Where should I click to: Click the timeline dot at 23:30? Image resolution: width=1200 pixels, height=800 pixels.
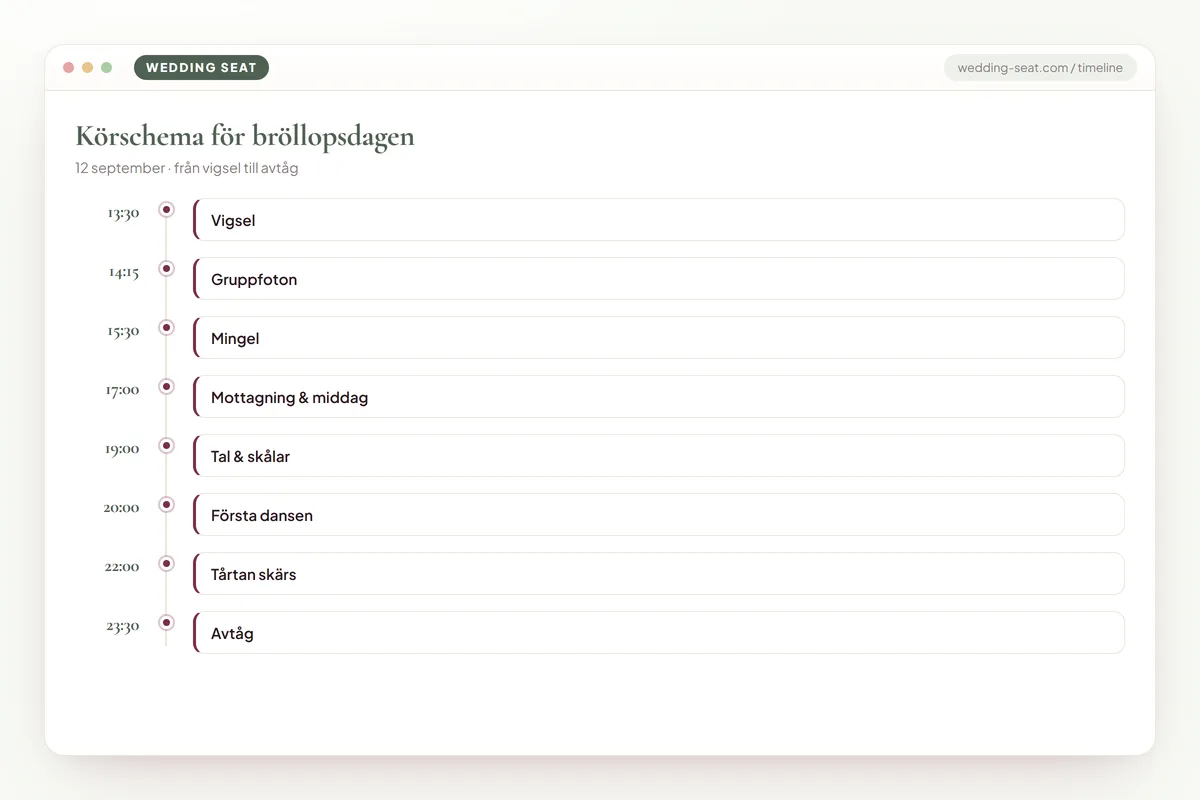pyautogui.click(x=166, y=622)
